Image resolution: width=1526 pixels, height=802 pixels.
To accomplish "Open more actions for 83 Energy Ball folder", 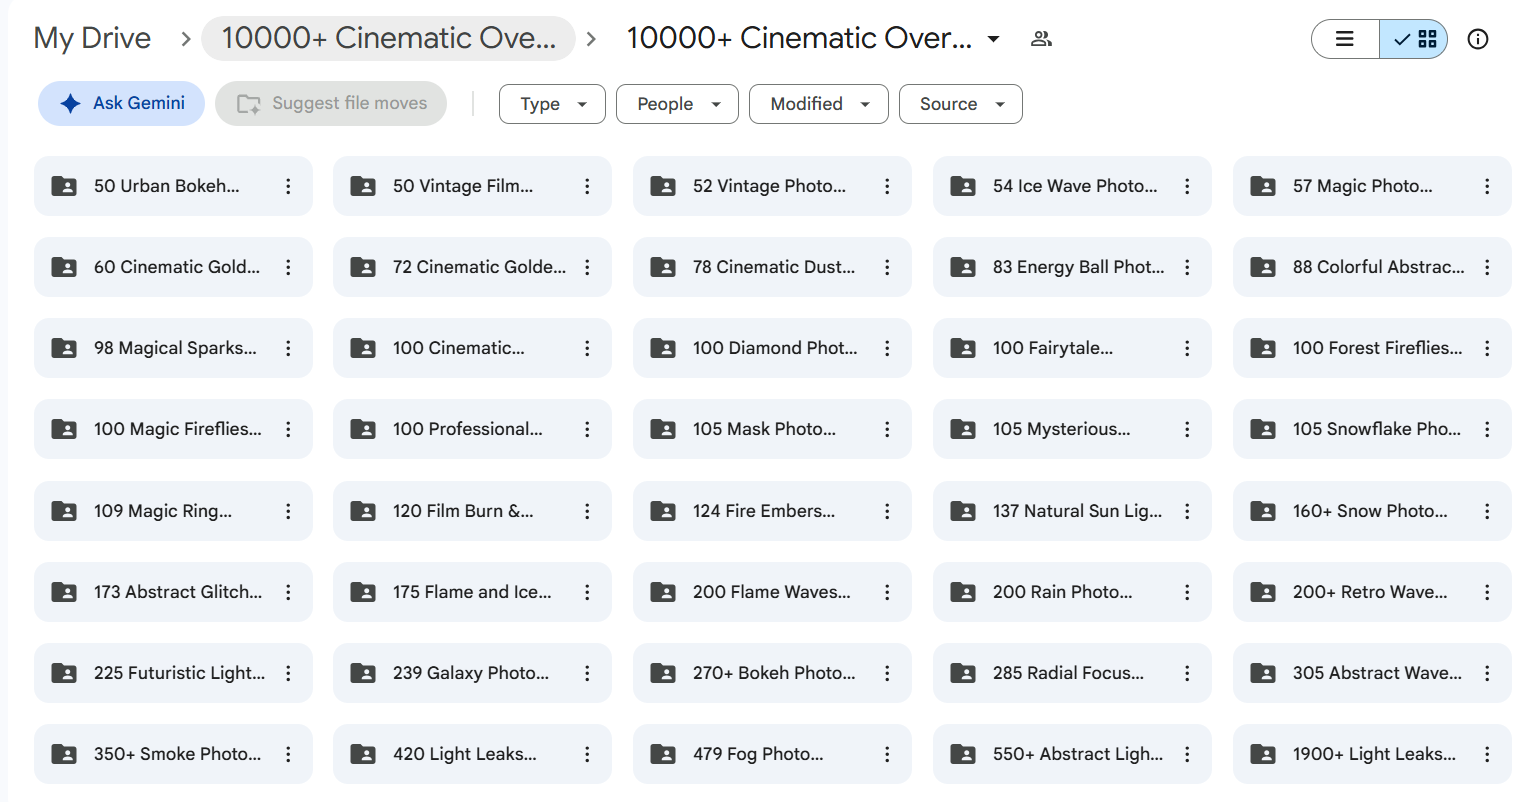I will point(1187,267).
